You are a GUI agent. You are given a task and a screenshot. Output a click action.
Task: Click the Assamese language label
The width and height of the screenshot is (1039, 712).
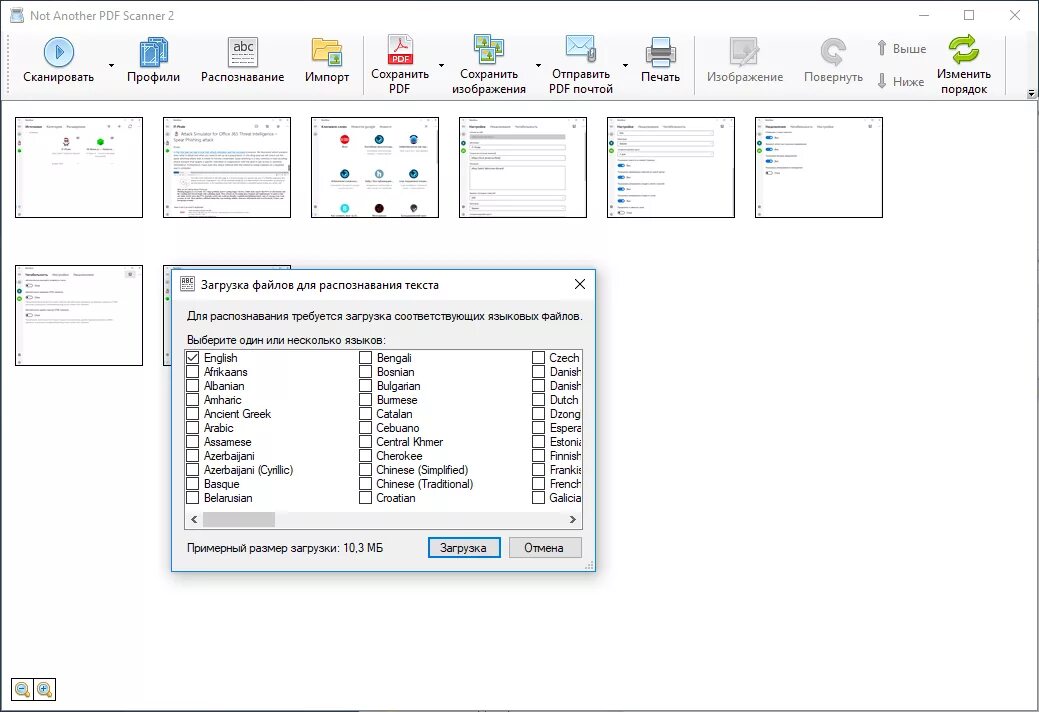(x=227, y=442)
